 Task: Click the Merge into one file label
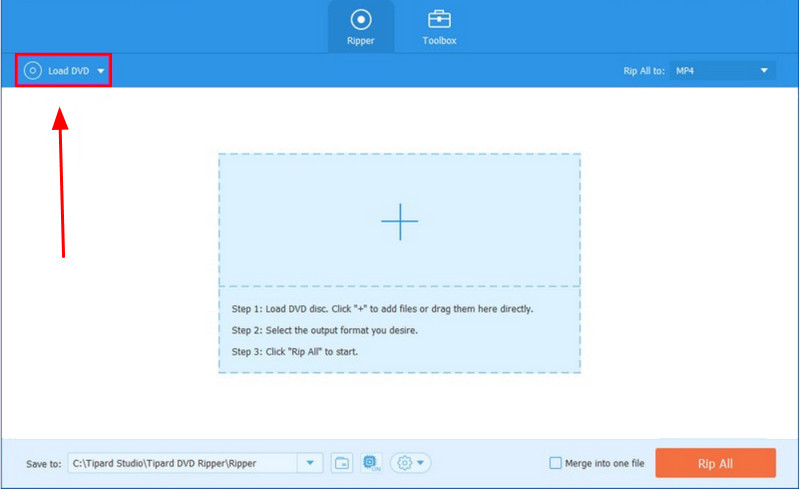(603, 463)
